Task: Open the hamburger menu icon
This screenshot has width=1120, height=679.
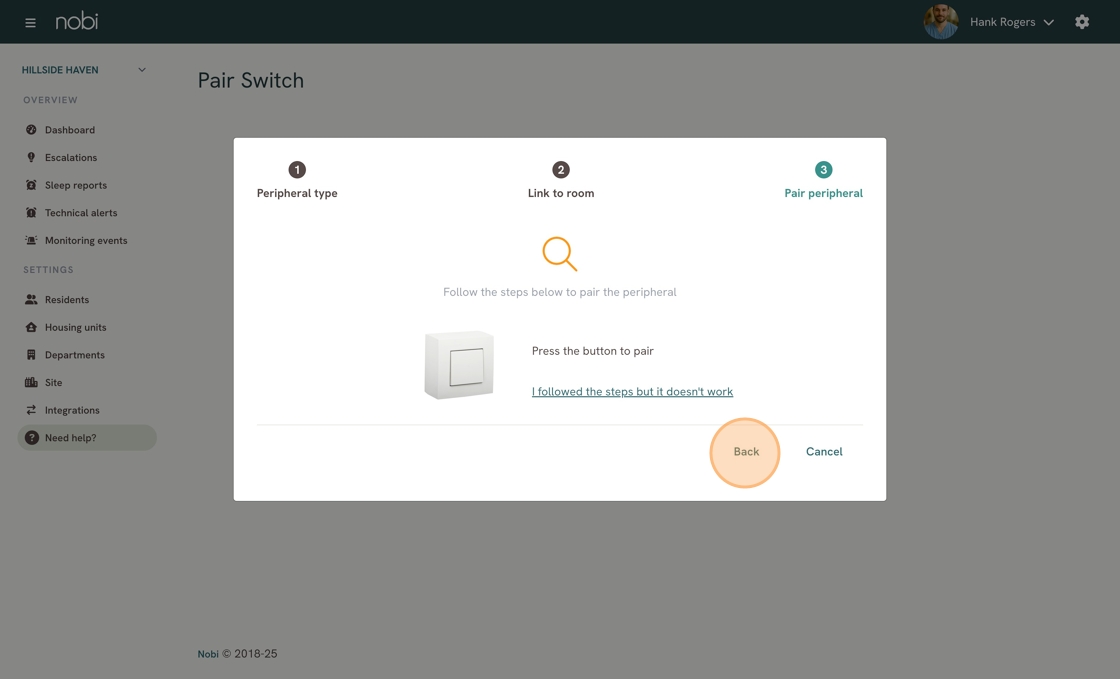Action: pyautogui.click(x=30, y=22)
